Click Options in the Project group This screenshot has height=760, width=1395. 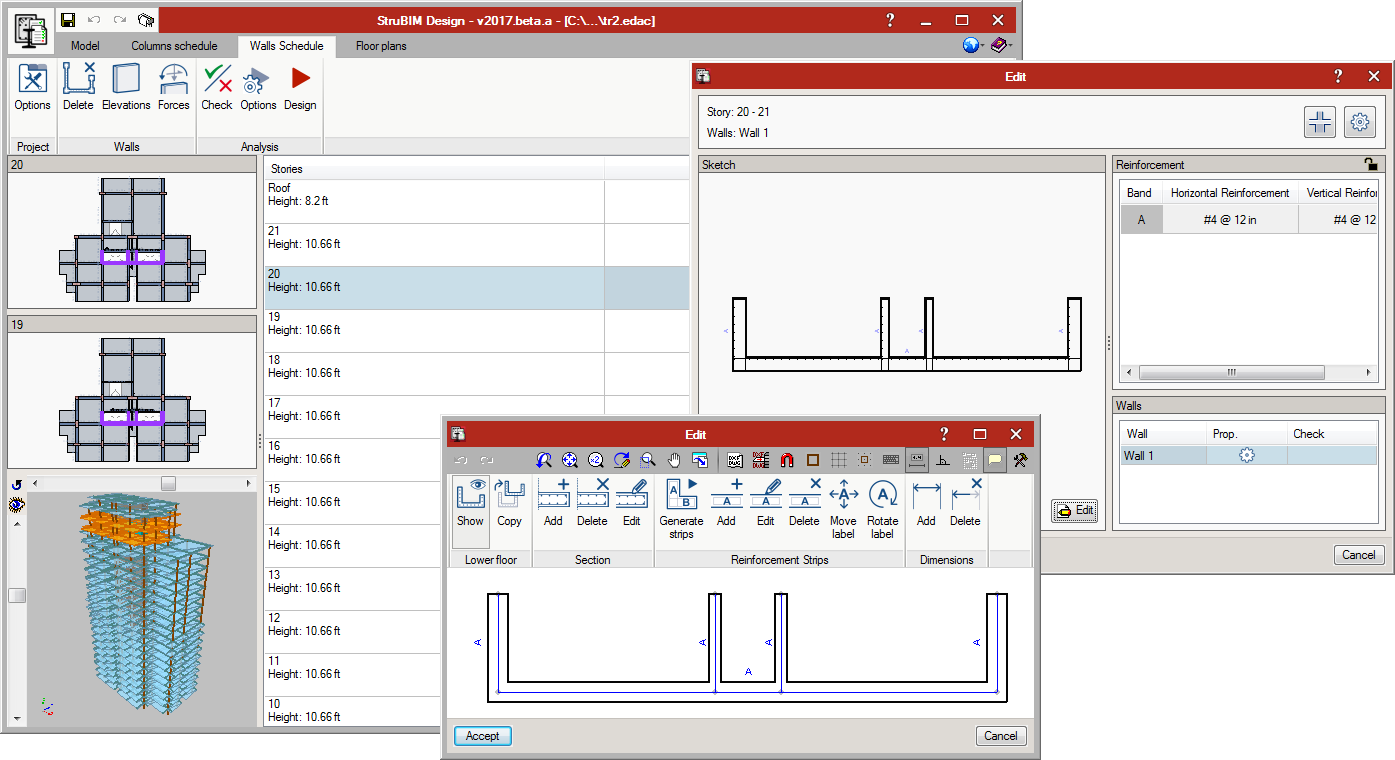[32, 87]
